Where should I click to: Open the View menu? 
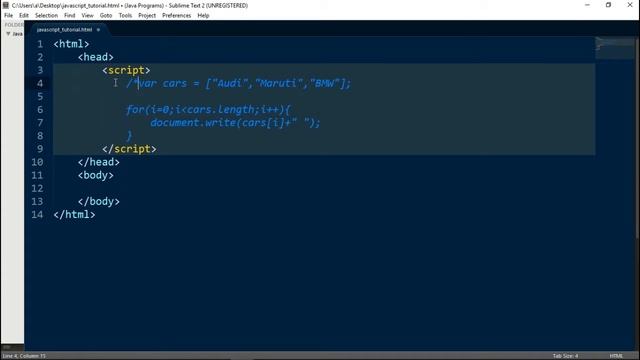coord(87,16)
